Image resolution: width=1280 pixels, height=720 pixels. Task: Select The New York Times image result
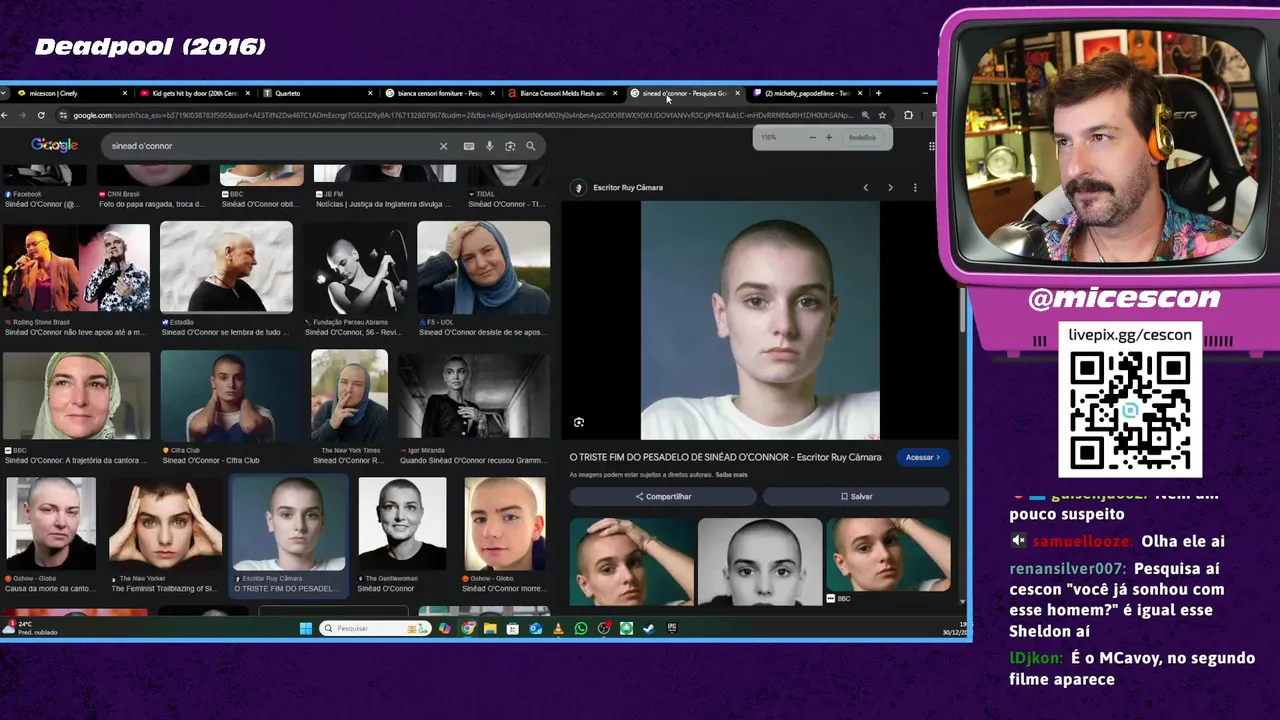pos(349,396)
